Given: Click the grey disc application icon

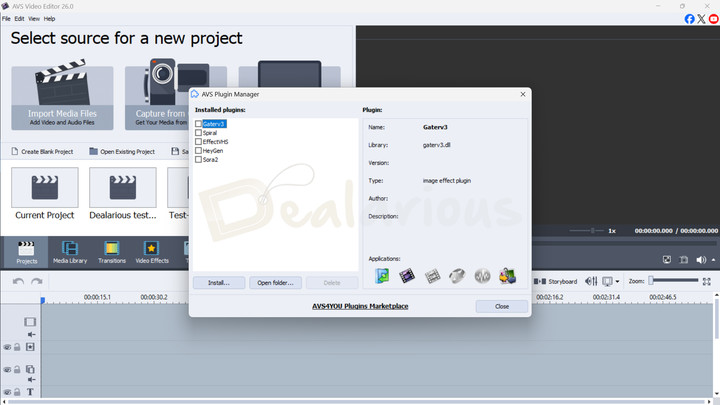Looking at the screenshot, I should 457,276.
